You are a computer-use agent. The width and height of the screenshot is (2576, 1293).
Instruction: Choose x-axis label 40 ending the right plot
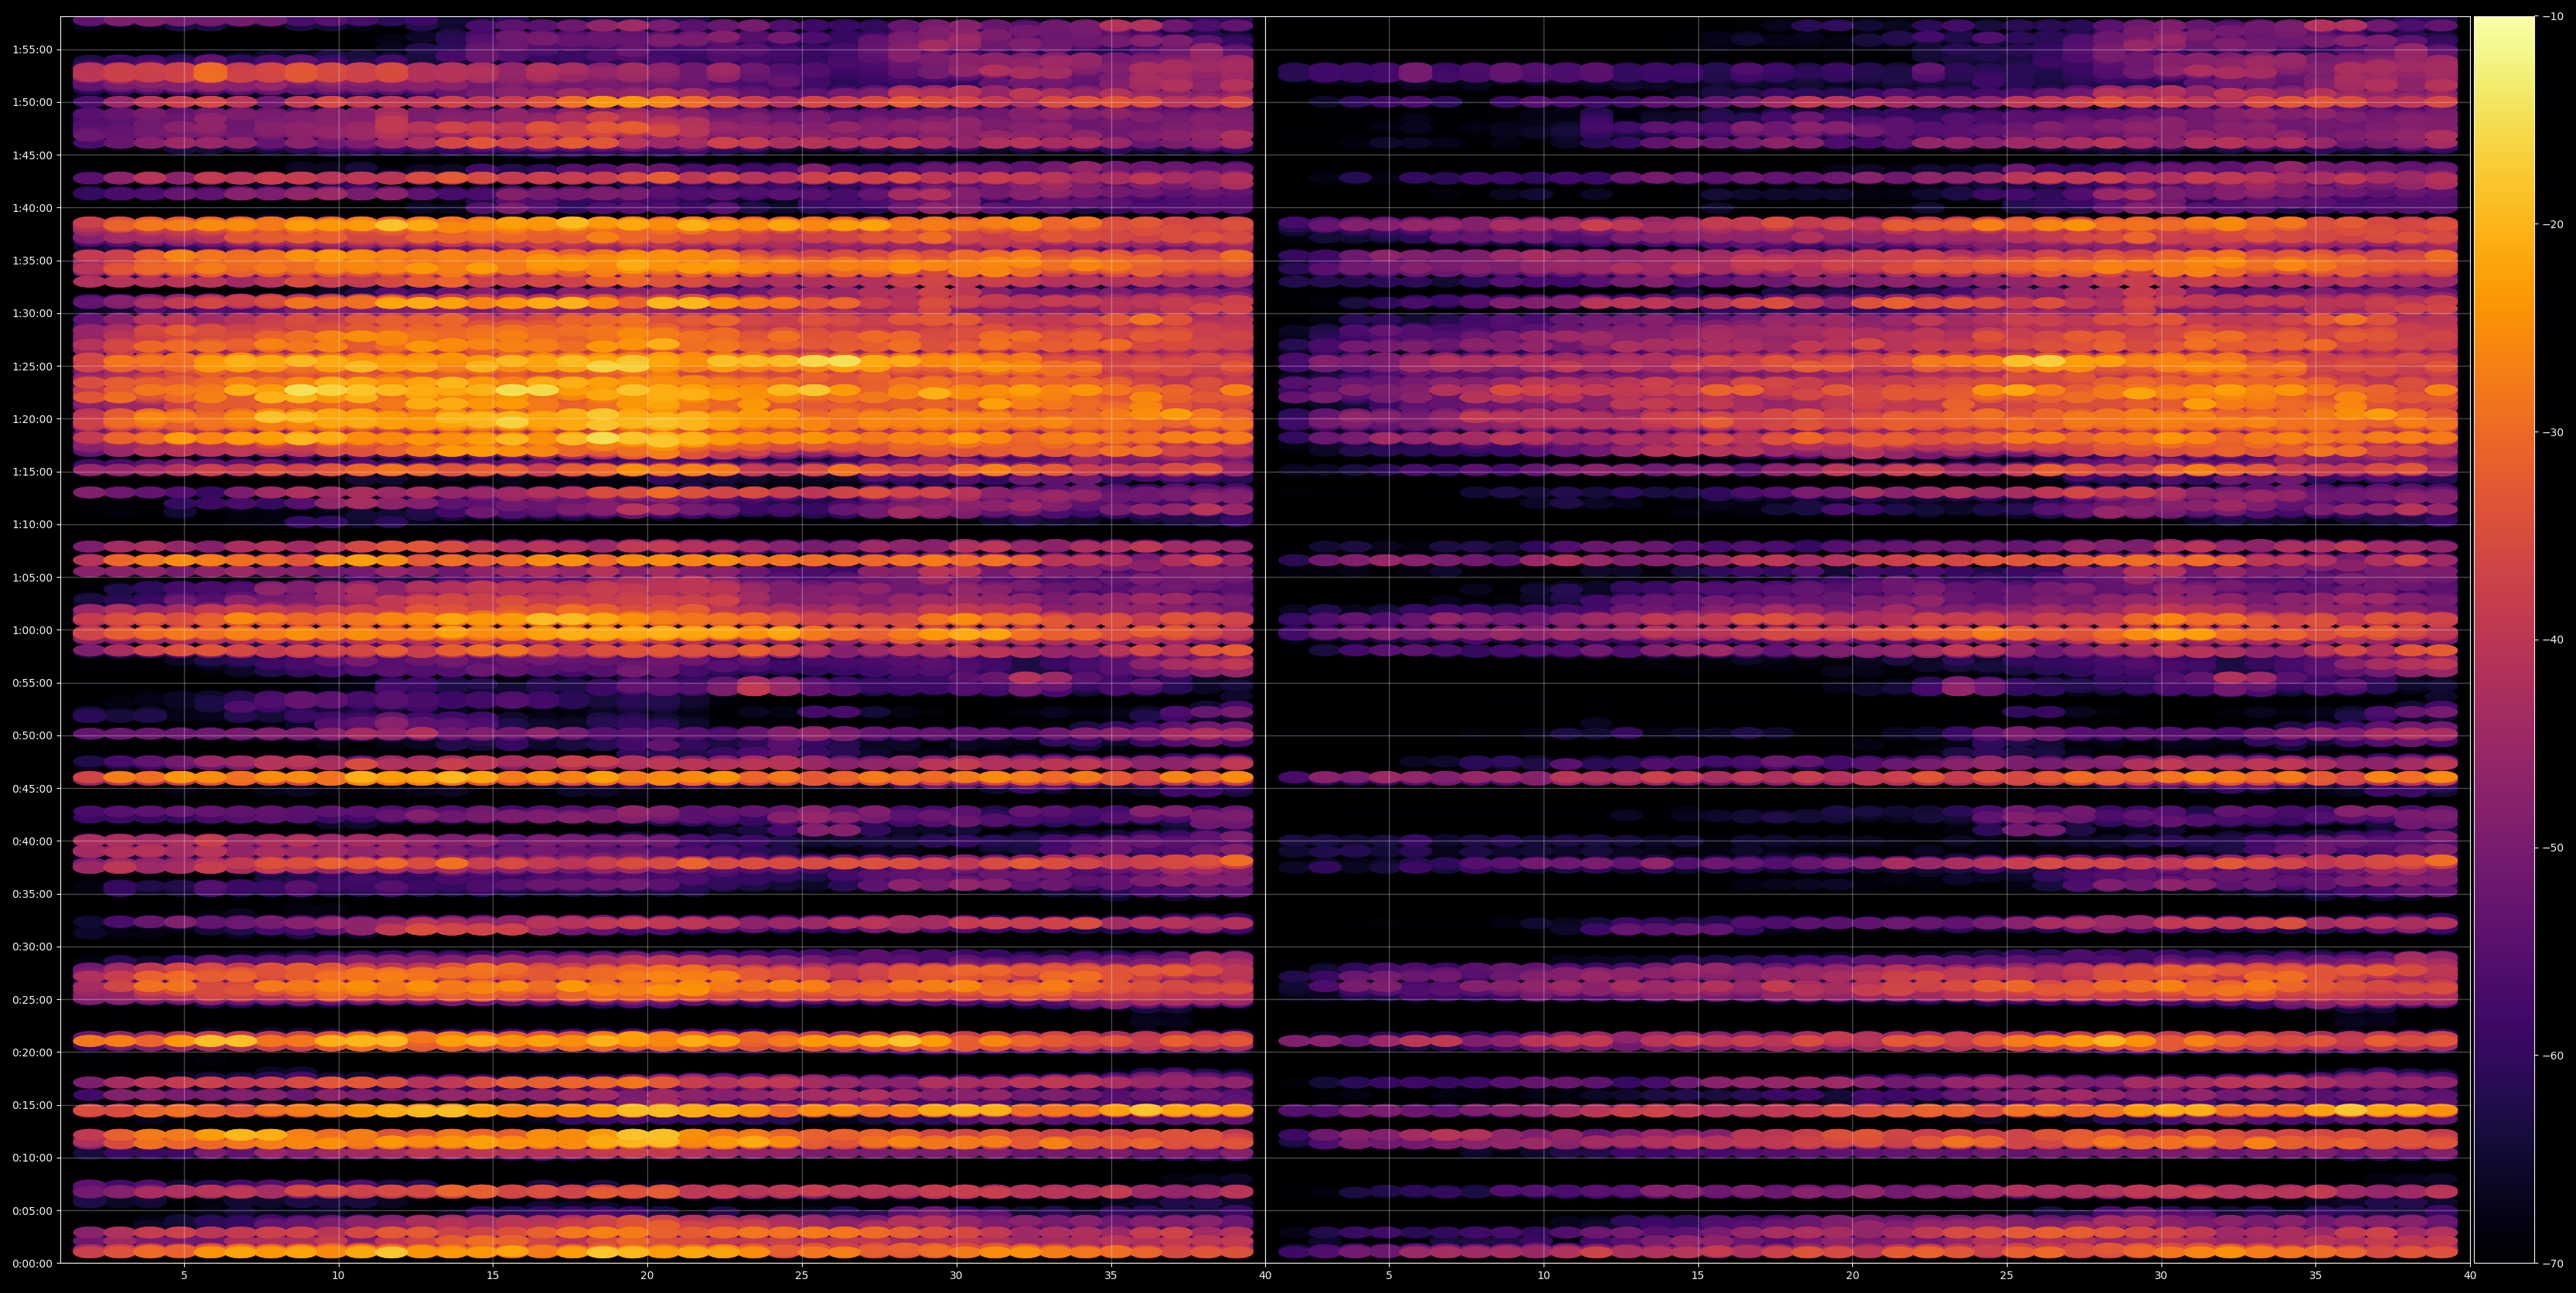click(2470, 1276)
